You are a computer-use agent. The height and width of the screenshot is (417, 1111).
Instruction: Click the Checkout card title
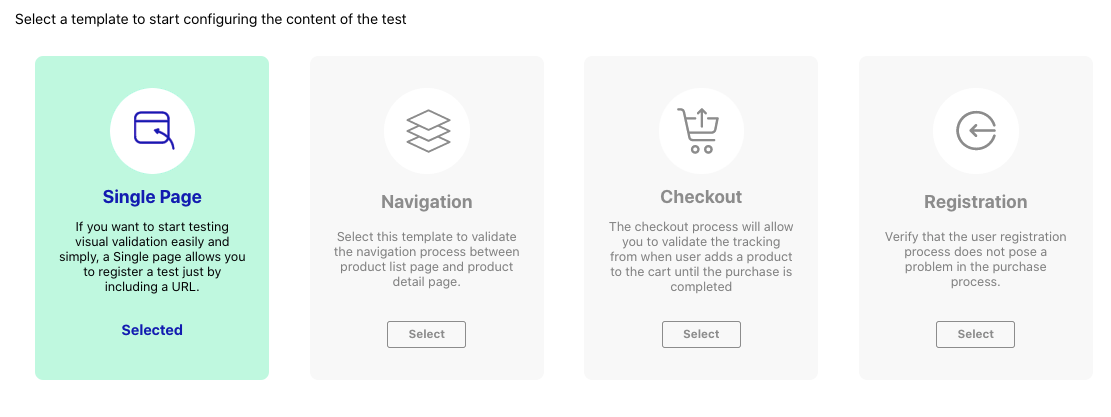[x=701, y=197]
